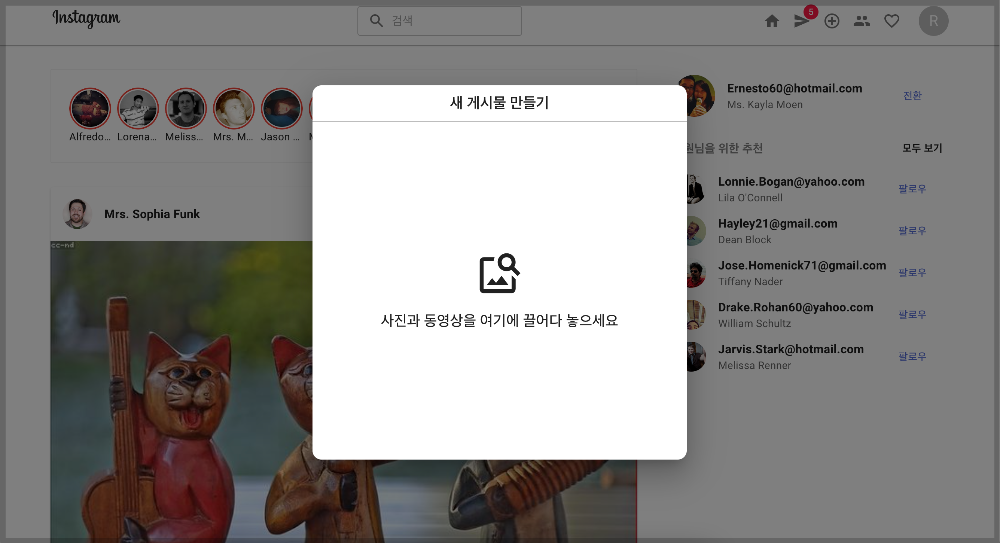1000x543 pixels.
Task: Open Jarvis.Stark@hotmail.com profile
Action: [791, 350]
